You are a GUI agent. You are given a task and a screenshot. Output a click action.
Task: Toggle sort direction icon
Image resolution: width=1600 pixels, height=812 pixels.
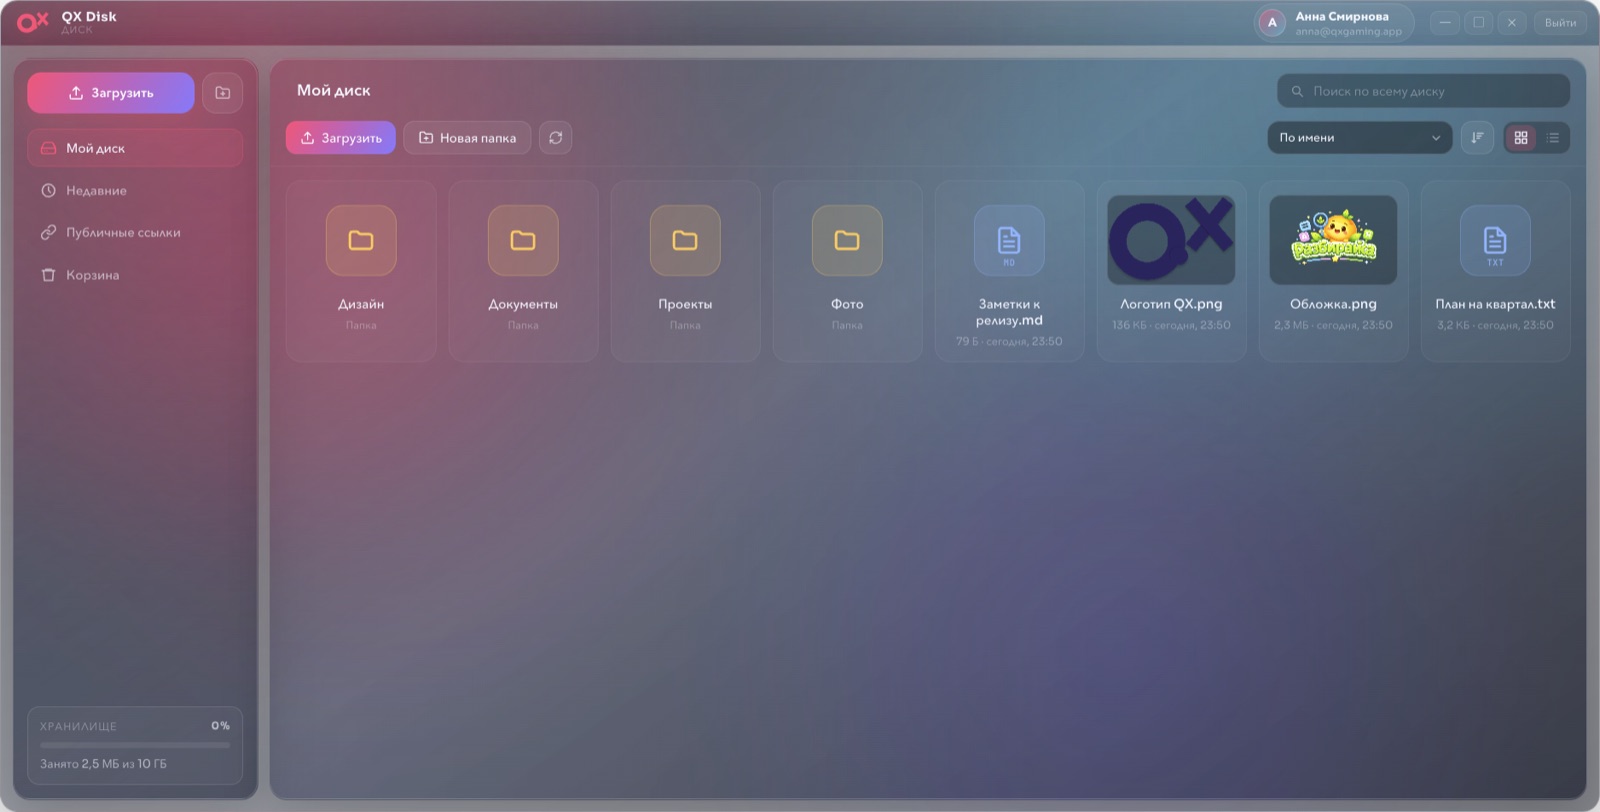pyautogui.click(x=1477, y=138)
